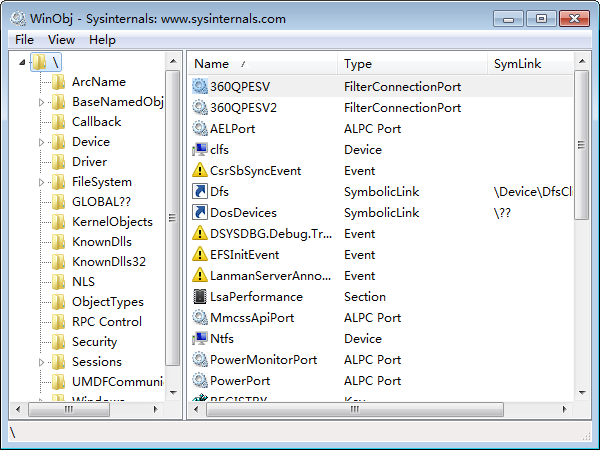The height and width of the screenshot is (450, 600).
Task: Open the View menu
Action: (x=61, y=40)
